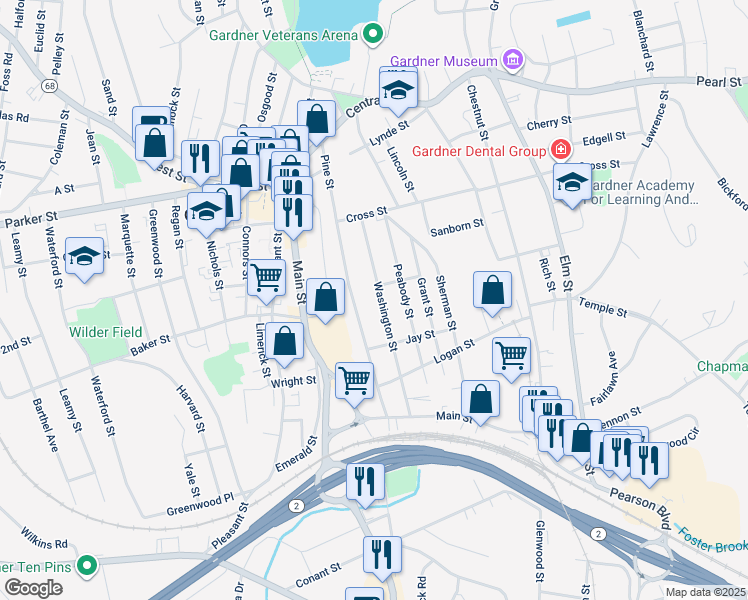The width and height of the screenshot is (748, 600).
Task: Select the Gardner Veterans Arena pin
Action: click(x=373, y=34)
